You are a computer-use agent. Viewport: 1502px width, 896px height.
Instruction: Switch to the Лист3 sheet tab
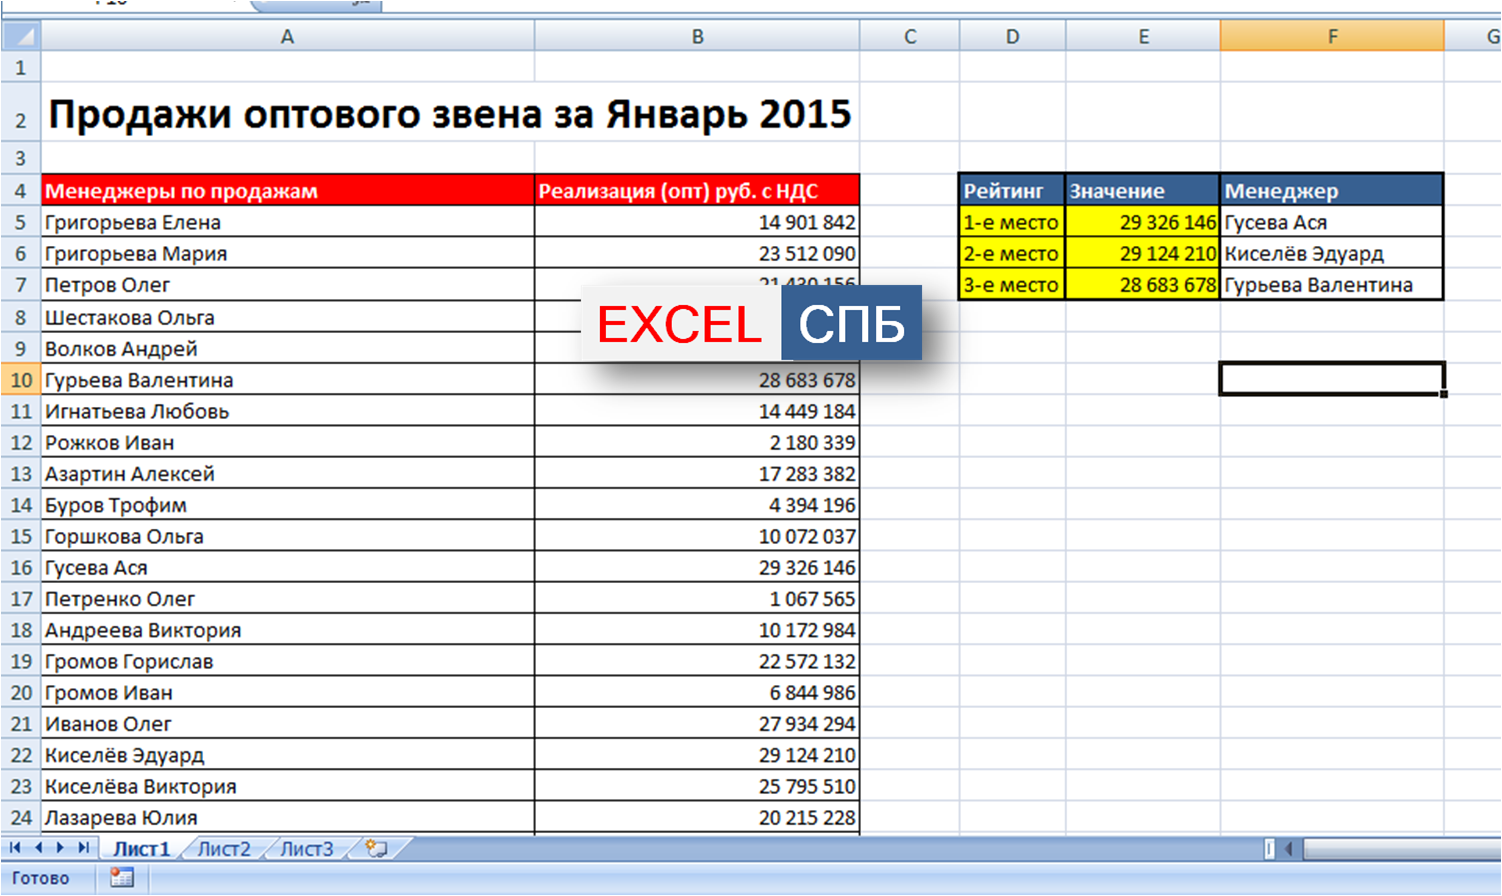pyautogui.click(x=306, y=849)
